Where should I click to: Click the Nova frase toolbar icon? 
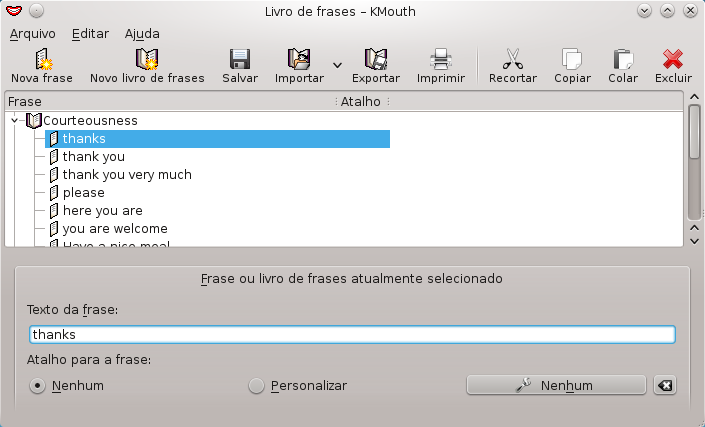point(41,60)
